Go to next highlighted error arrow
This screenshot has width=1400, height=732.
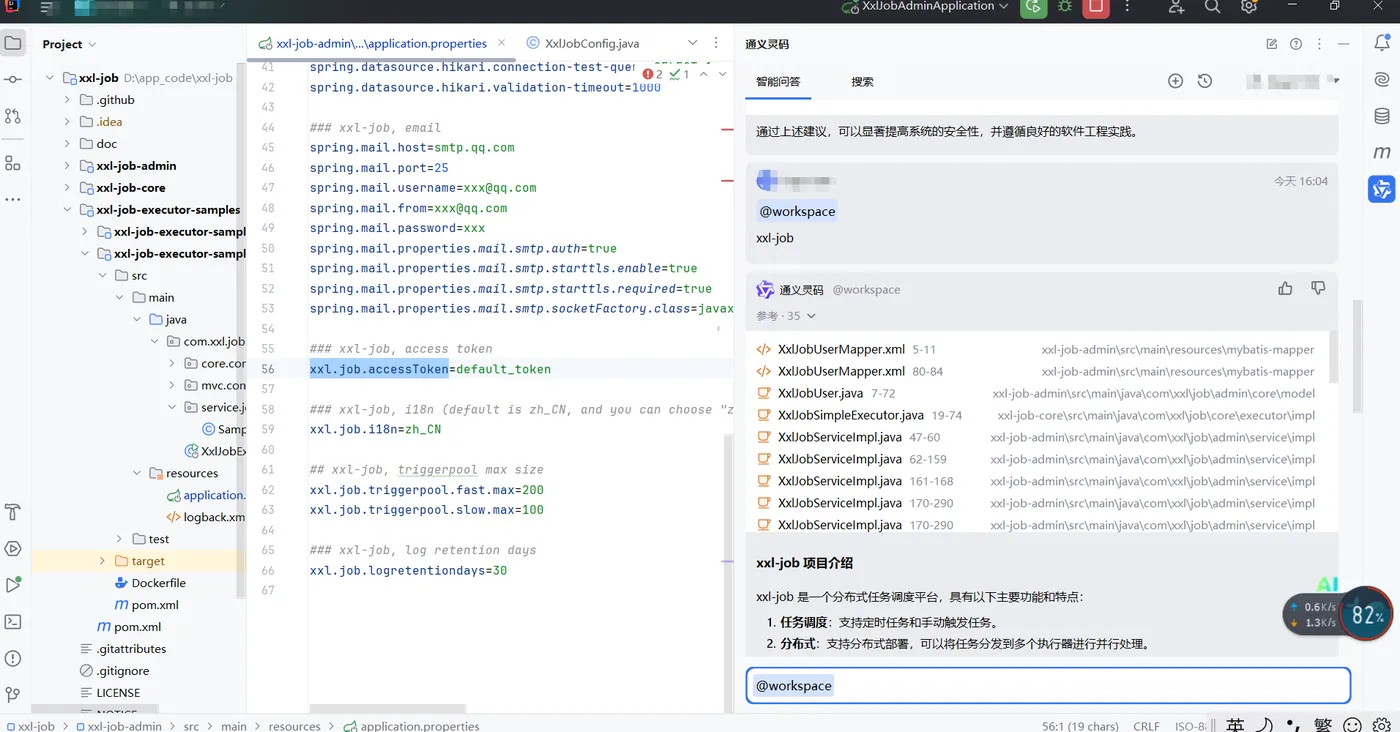(x=723, y=74)
